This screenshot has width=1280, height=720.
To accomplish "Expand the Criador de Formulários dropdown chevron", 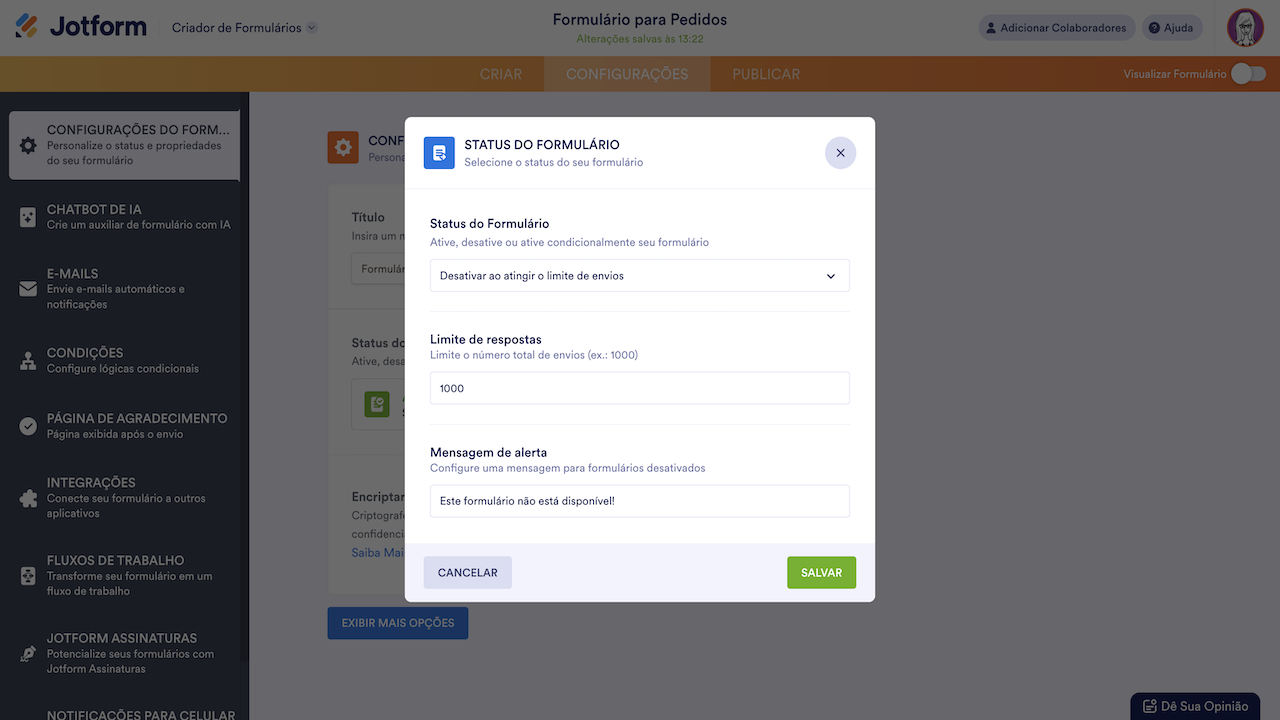I will 311,28.
